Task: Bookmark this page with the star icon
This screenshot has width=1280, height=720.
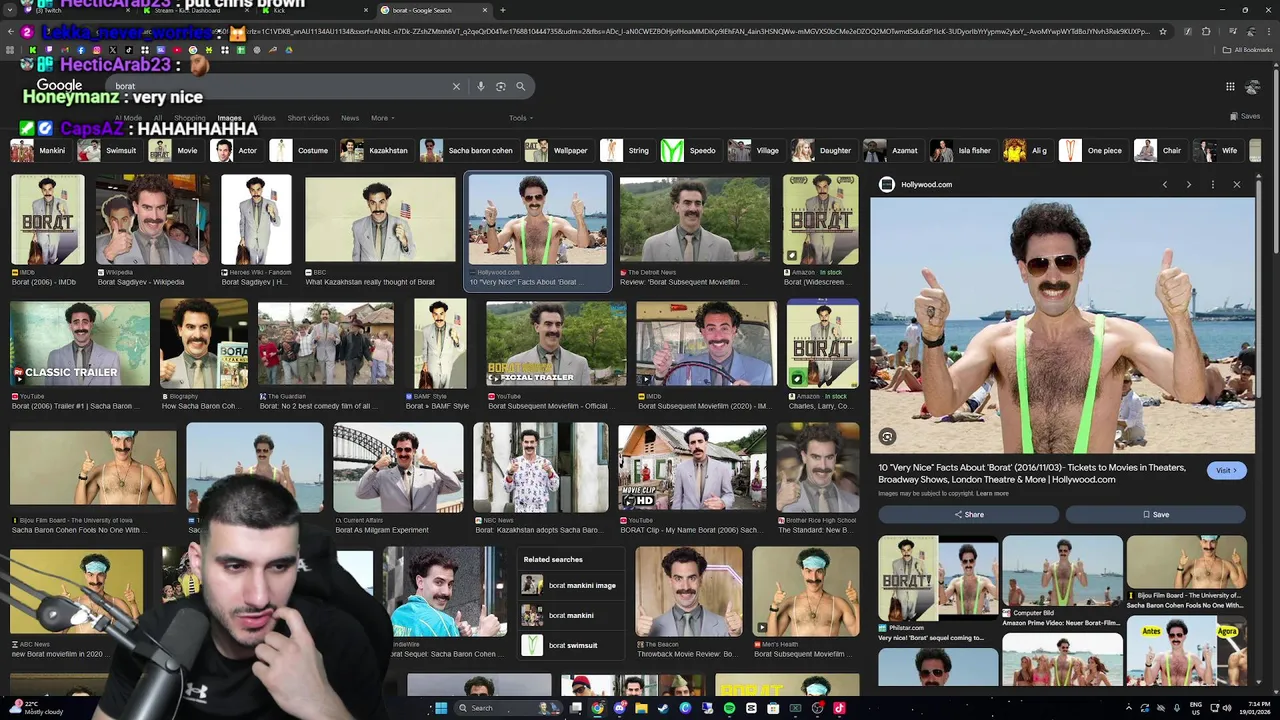Action: pos(1163,31)
